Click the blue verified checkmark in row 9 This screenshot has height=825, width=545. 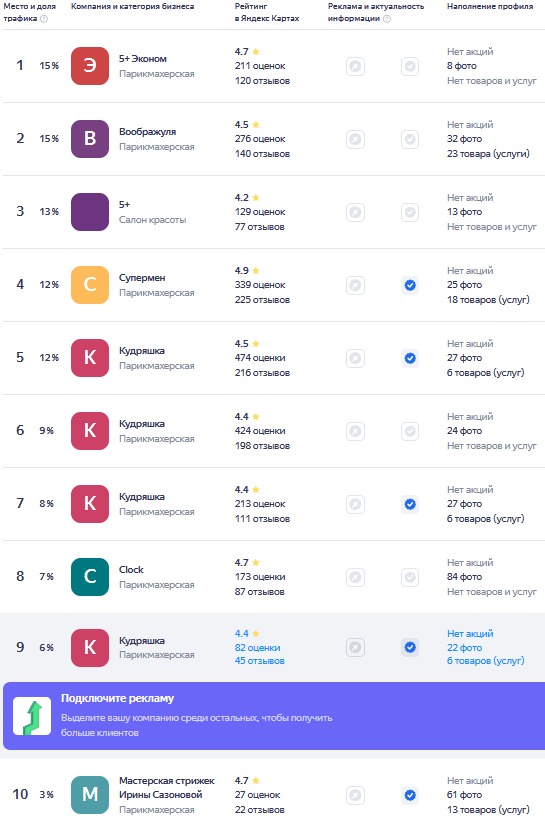[x=410, y=647]
